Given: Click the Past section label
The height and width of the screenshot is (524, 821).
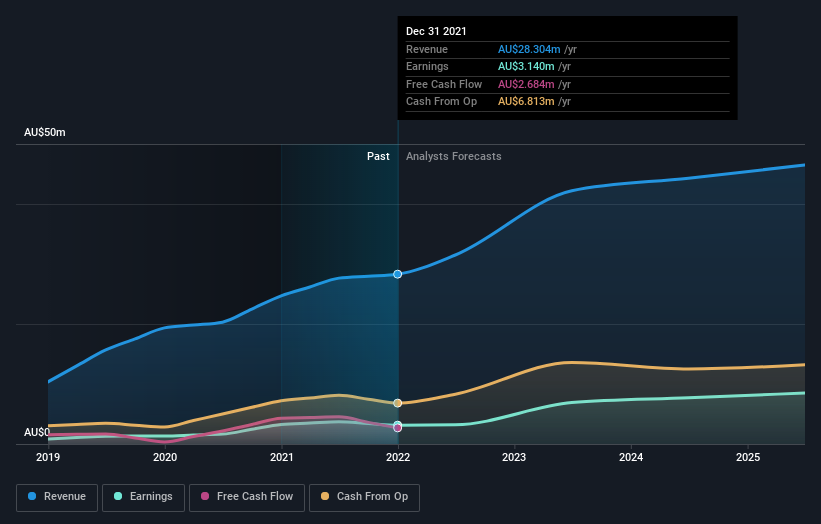Looking at the screenshot, I should click(378, 156).
